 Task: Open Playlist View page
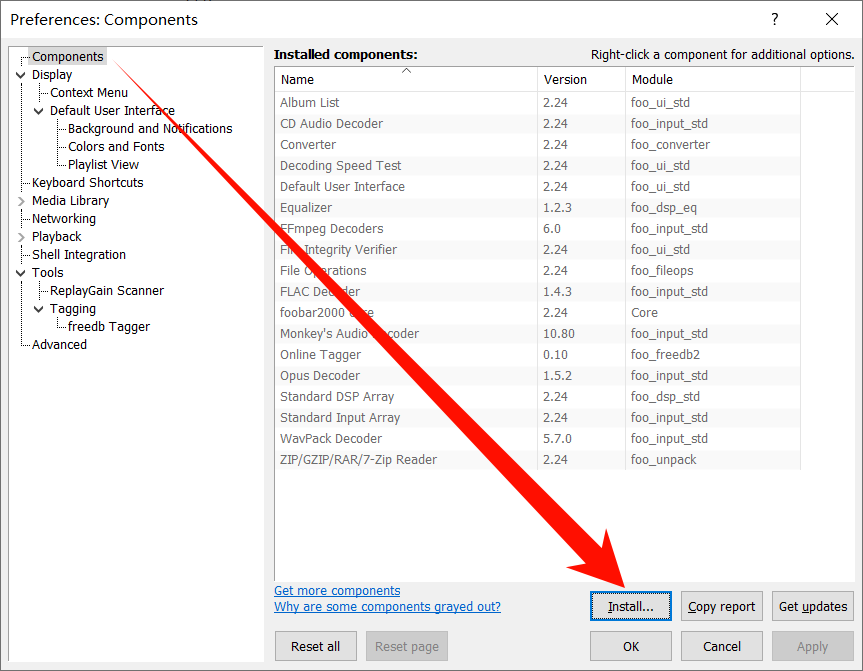pos(103,165)
